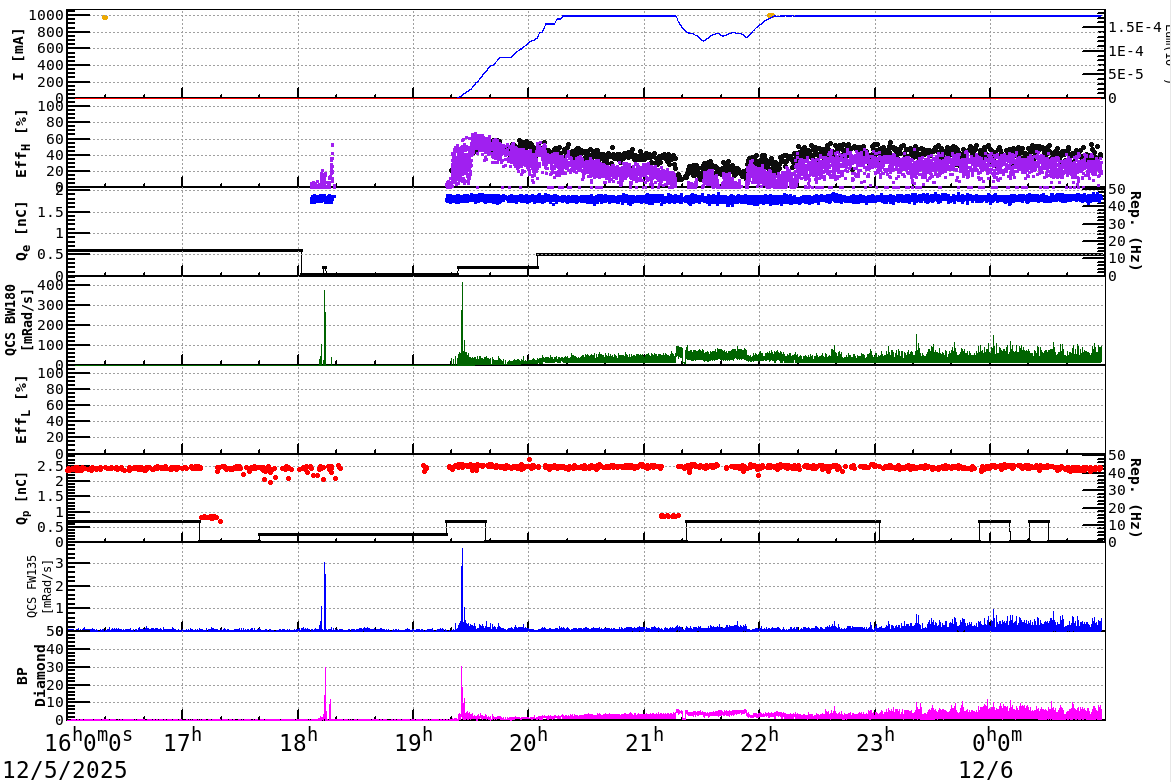
Task: Click the orange marker near 1000 mA
Action: [x=106, y=16]
